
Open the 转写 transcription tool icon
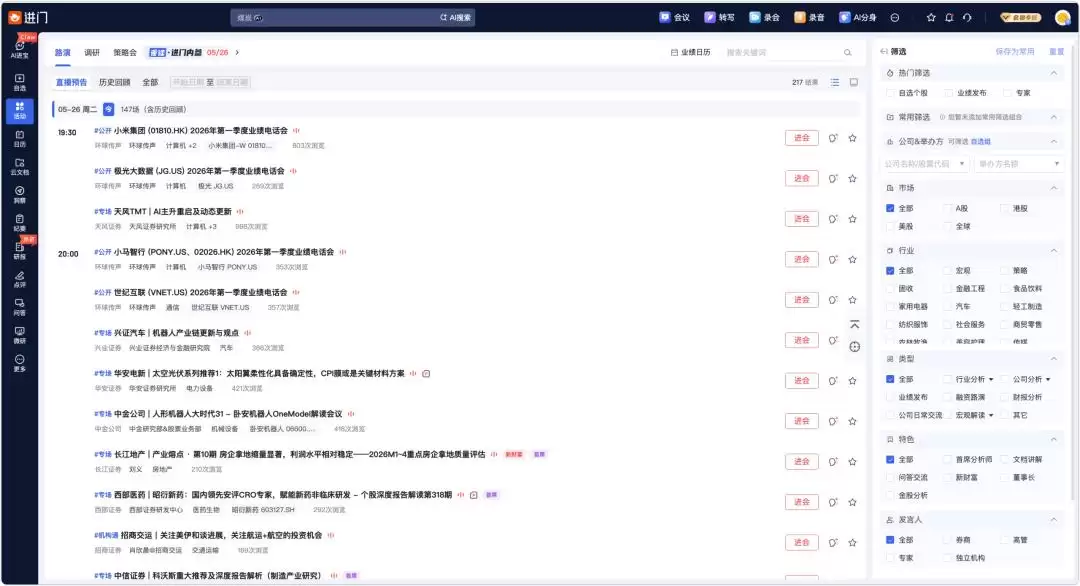point(719,18)
